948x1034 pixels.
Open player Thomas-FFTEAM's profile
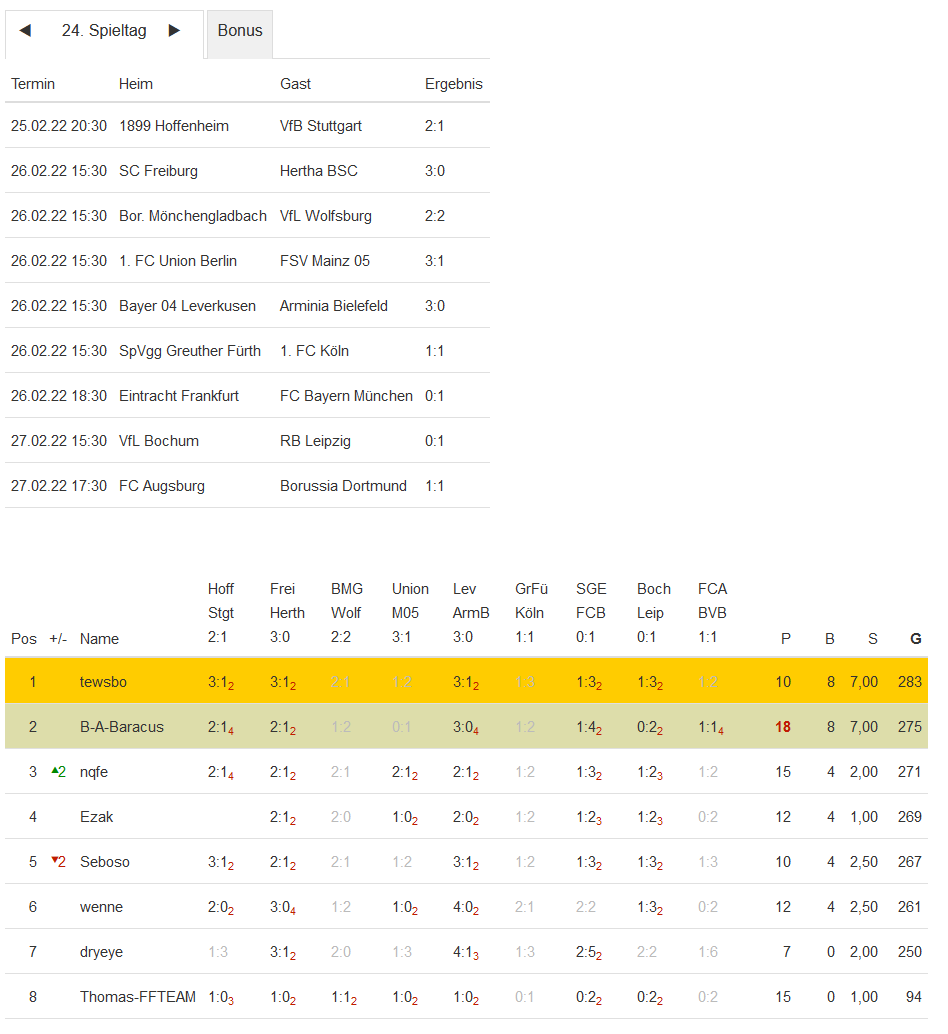(x=138, y=997)
